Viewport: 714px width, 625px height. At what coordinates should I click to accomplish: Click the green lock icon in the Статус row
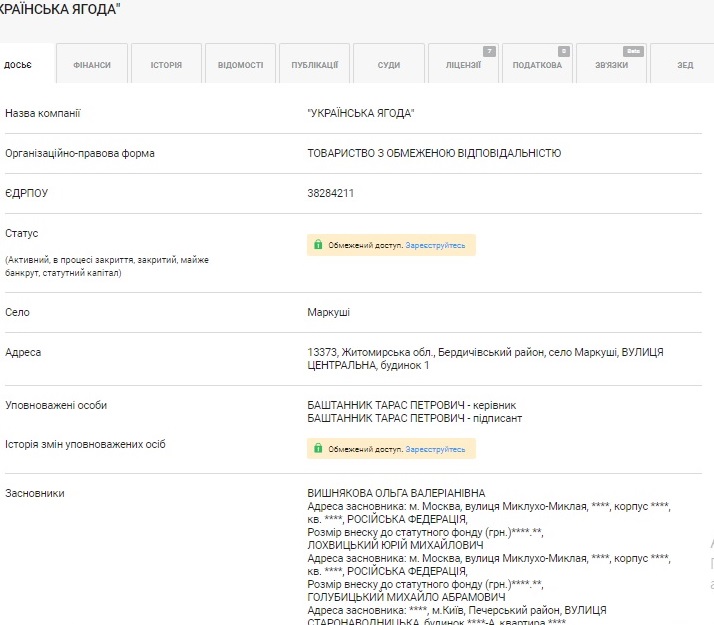[318, 245]
